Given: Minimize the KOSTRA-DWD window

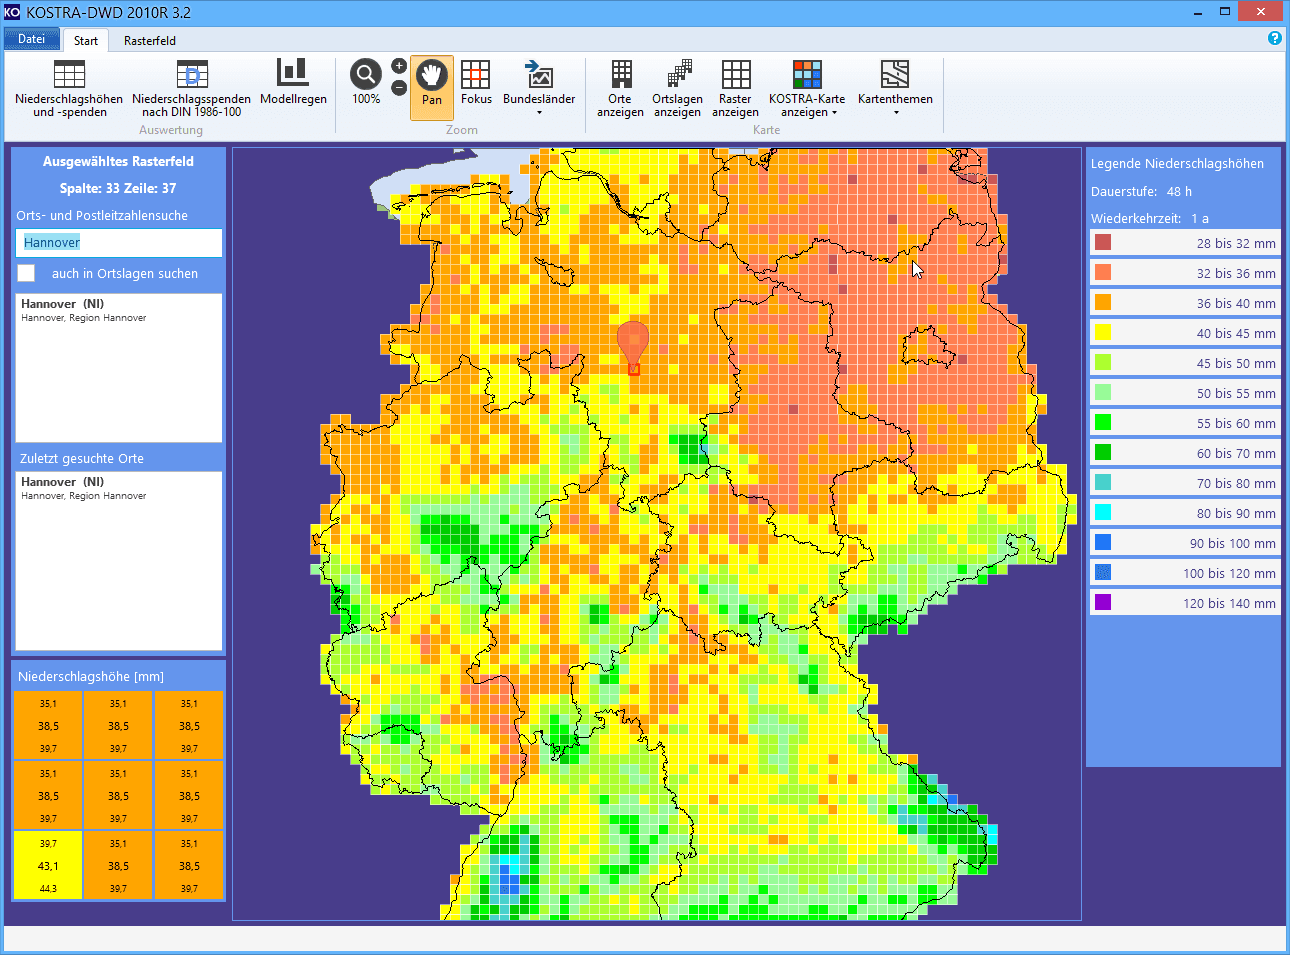Looking at the screenshot, I should pos(1200,12).
